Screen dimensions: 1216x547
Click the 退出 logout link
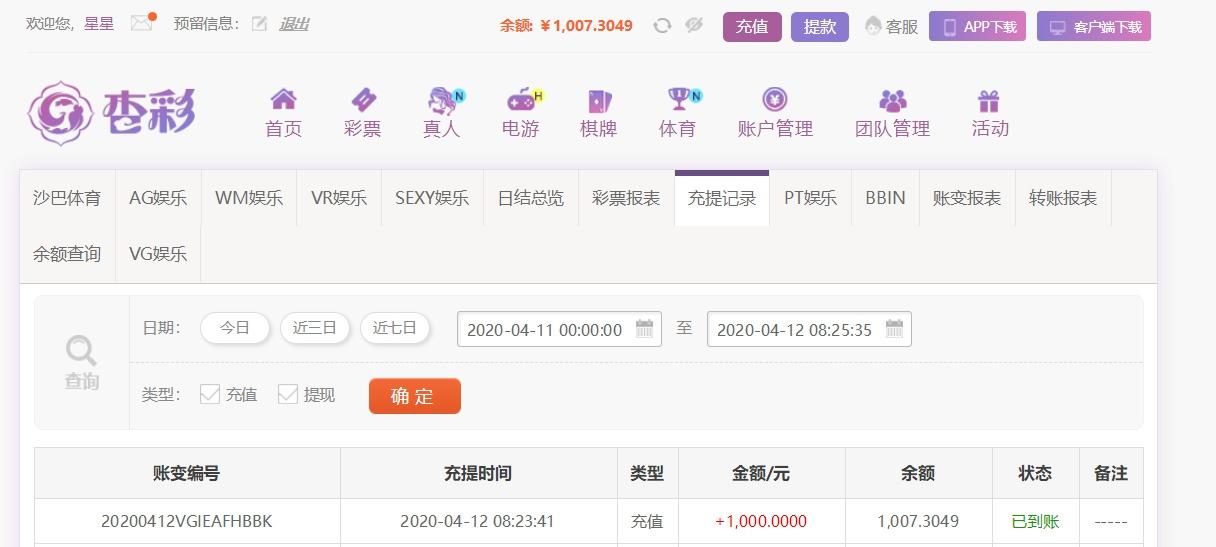pos(294,24)
